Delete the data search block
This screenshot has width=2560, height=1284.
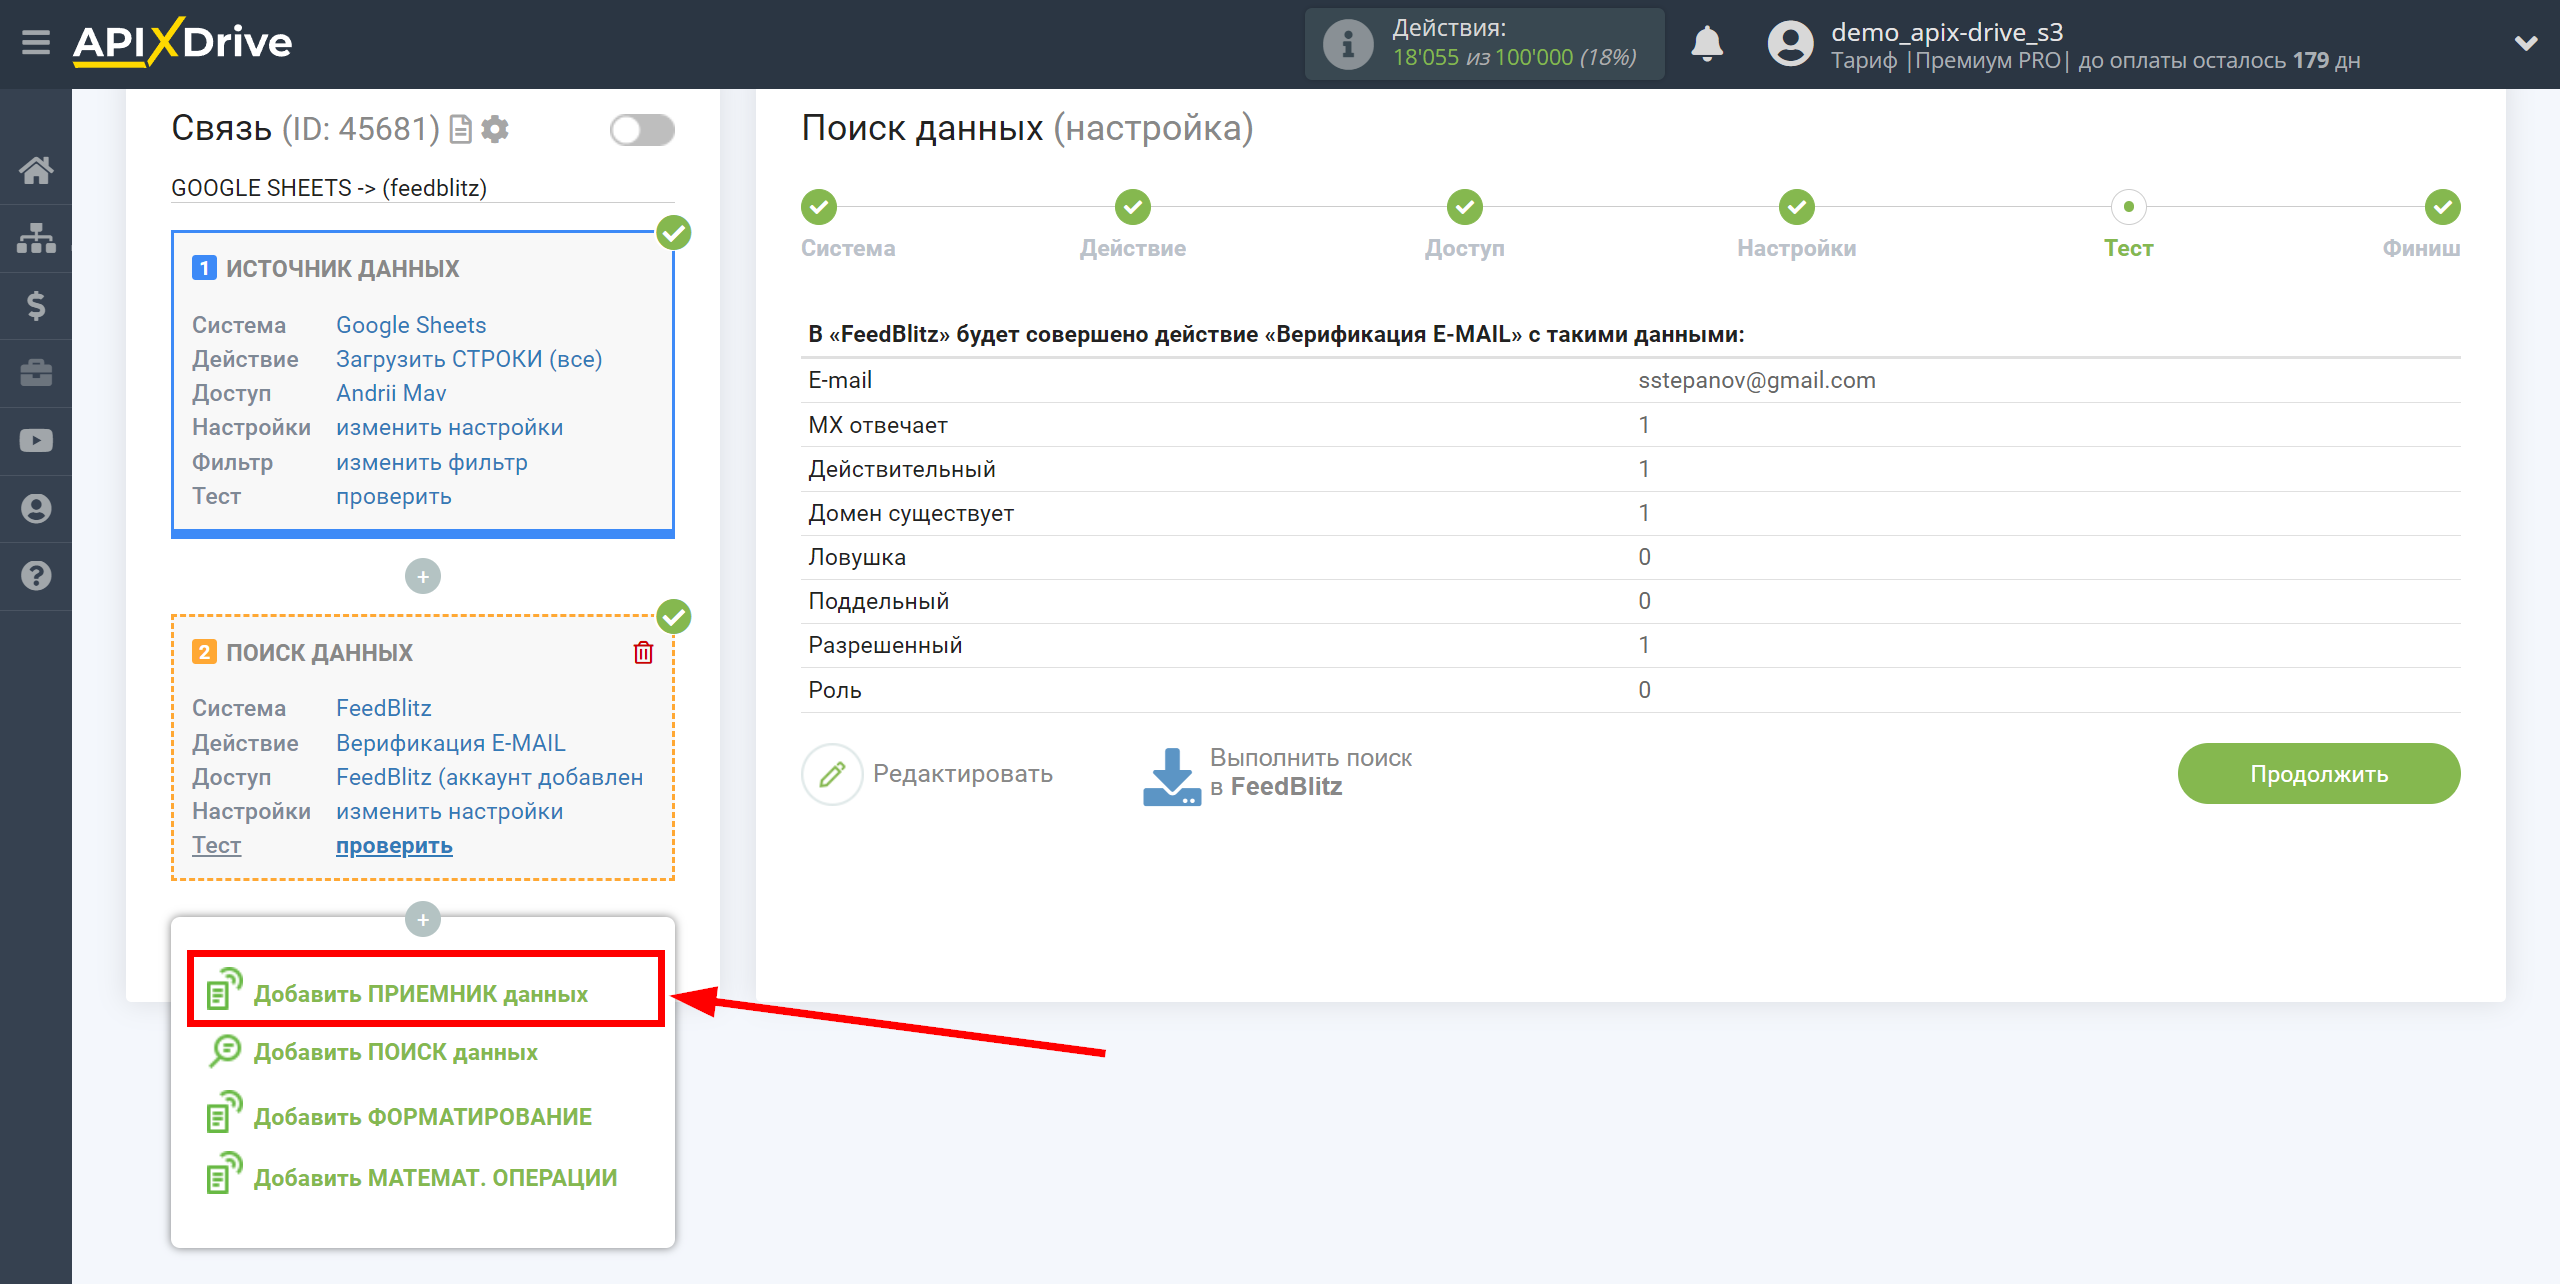point(643,653)
